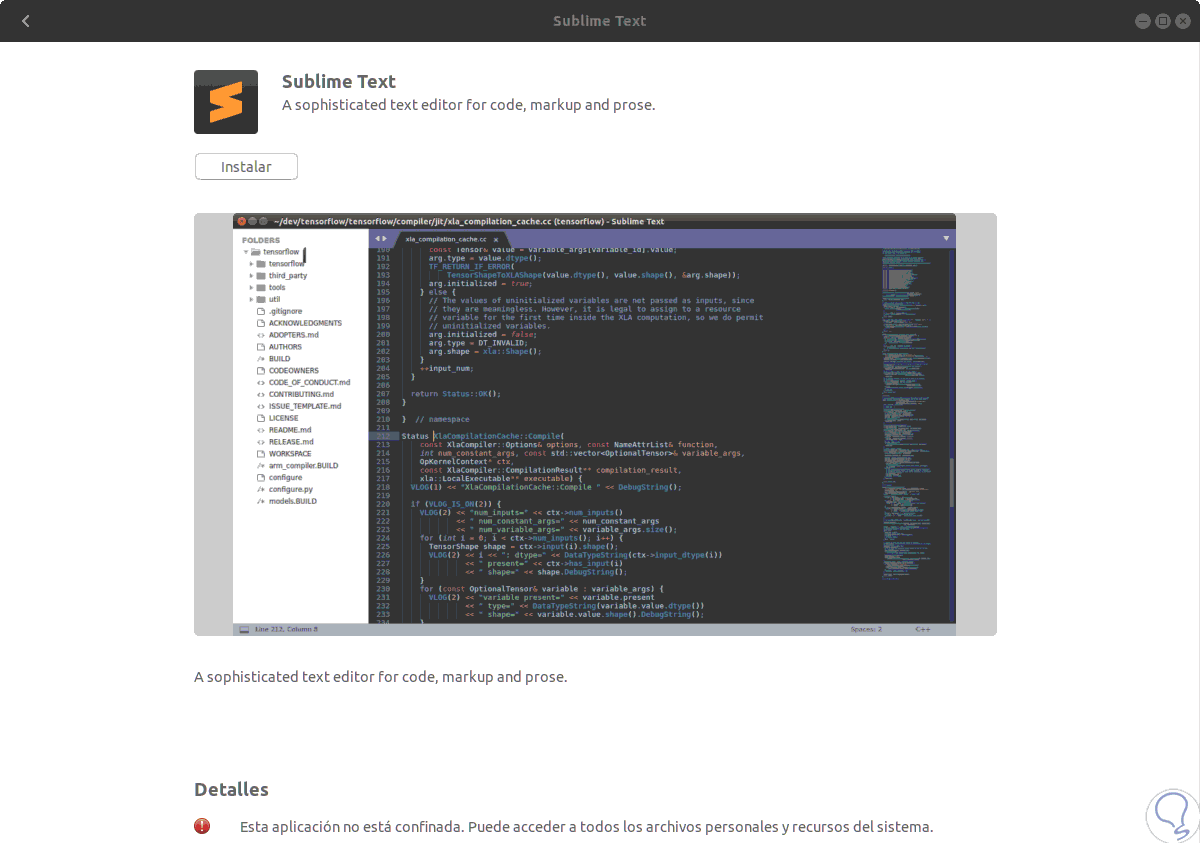Open README.md in the sidebar
Viewport: 1200px width, 843px height.
[x=290, y=430]
